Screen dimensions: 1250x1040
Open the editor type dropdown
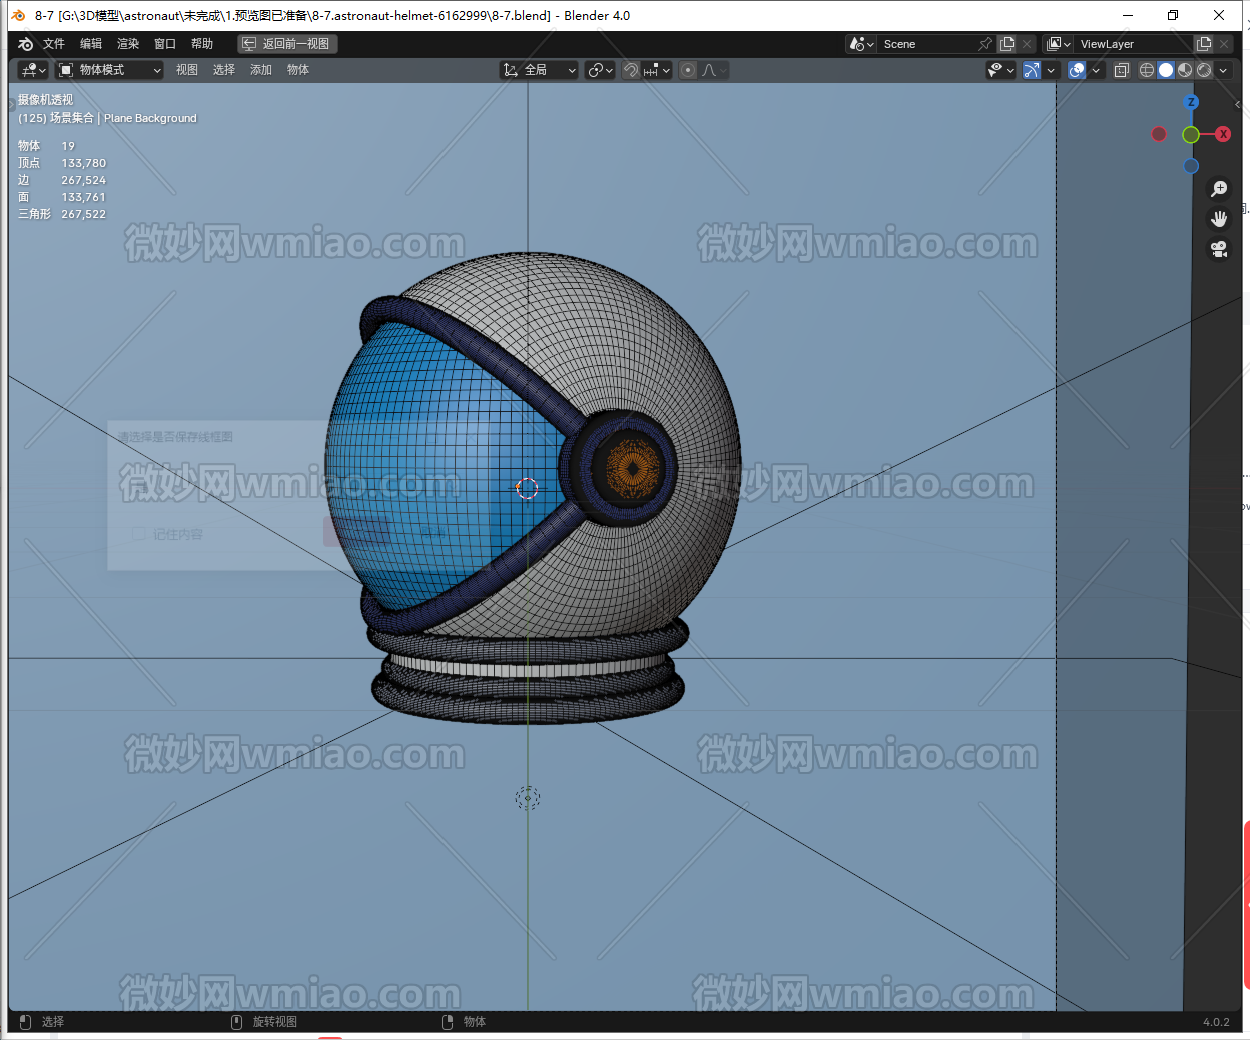[33, 70]
